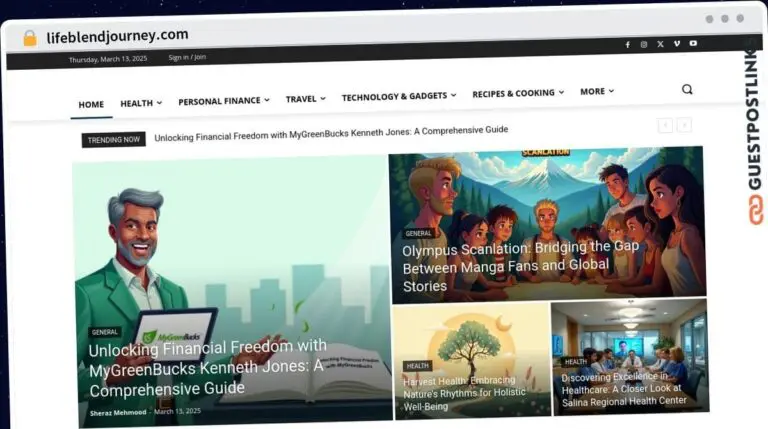Click Health tag on Salina Regional article
Viewport: 768px width, 429px height.
[576, 362]
